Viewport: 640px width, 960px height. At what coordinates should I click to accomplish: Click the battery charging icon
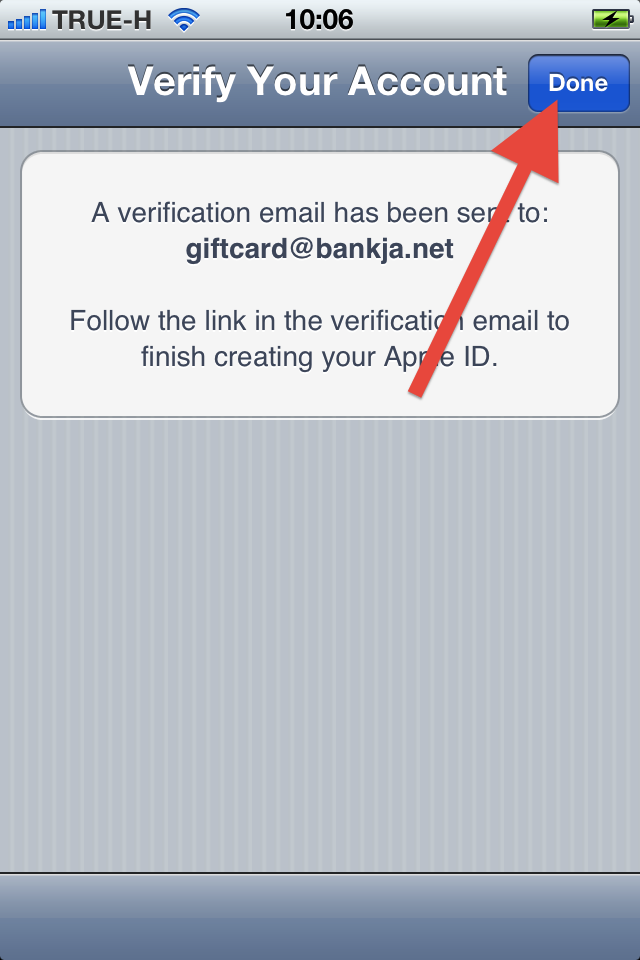(x=612, y=20)
